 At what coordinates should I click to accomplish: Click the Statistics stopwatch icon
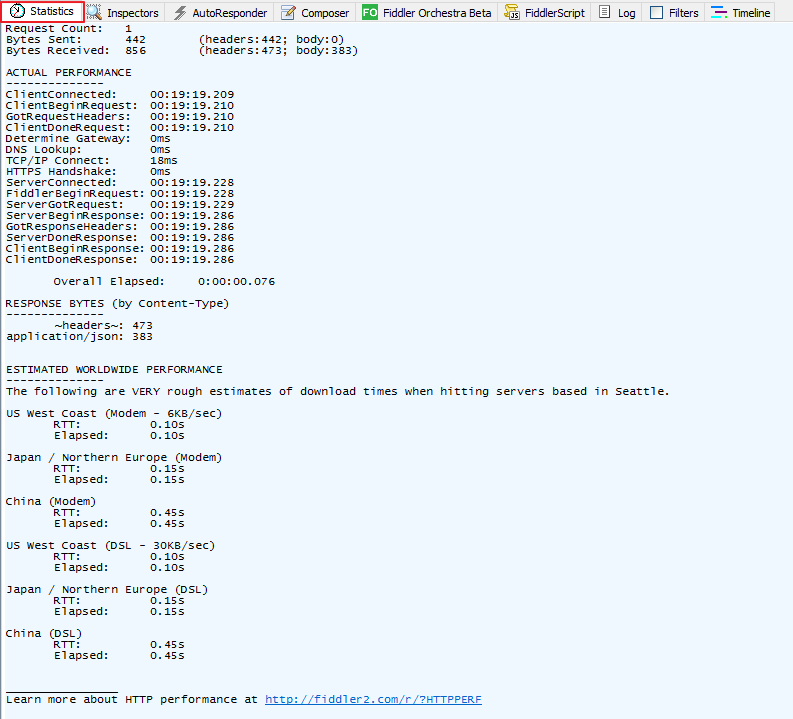tap(17, 12)
